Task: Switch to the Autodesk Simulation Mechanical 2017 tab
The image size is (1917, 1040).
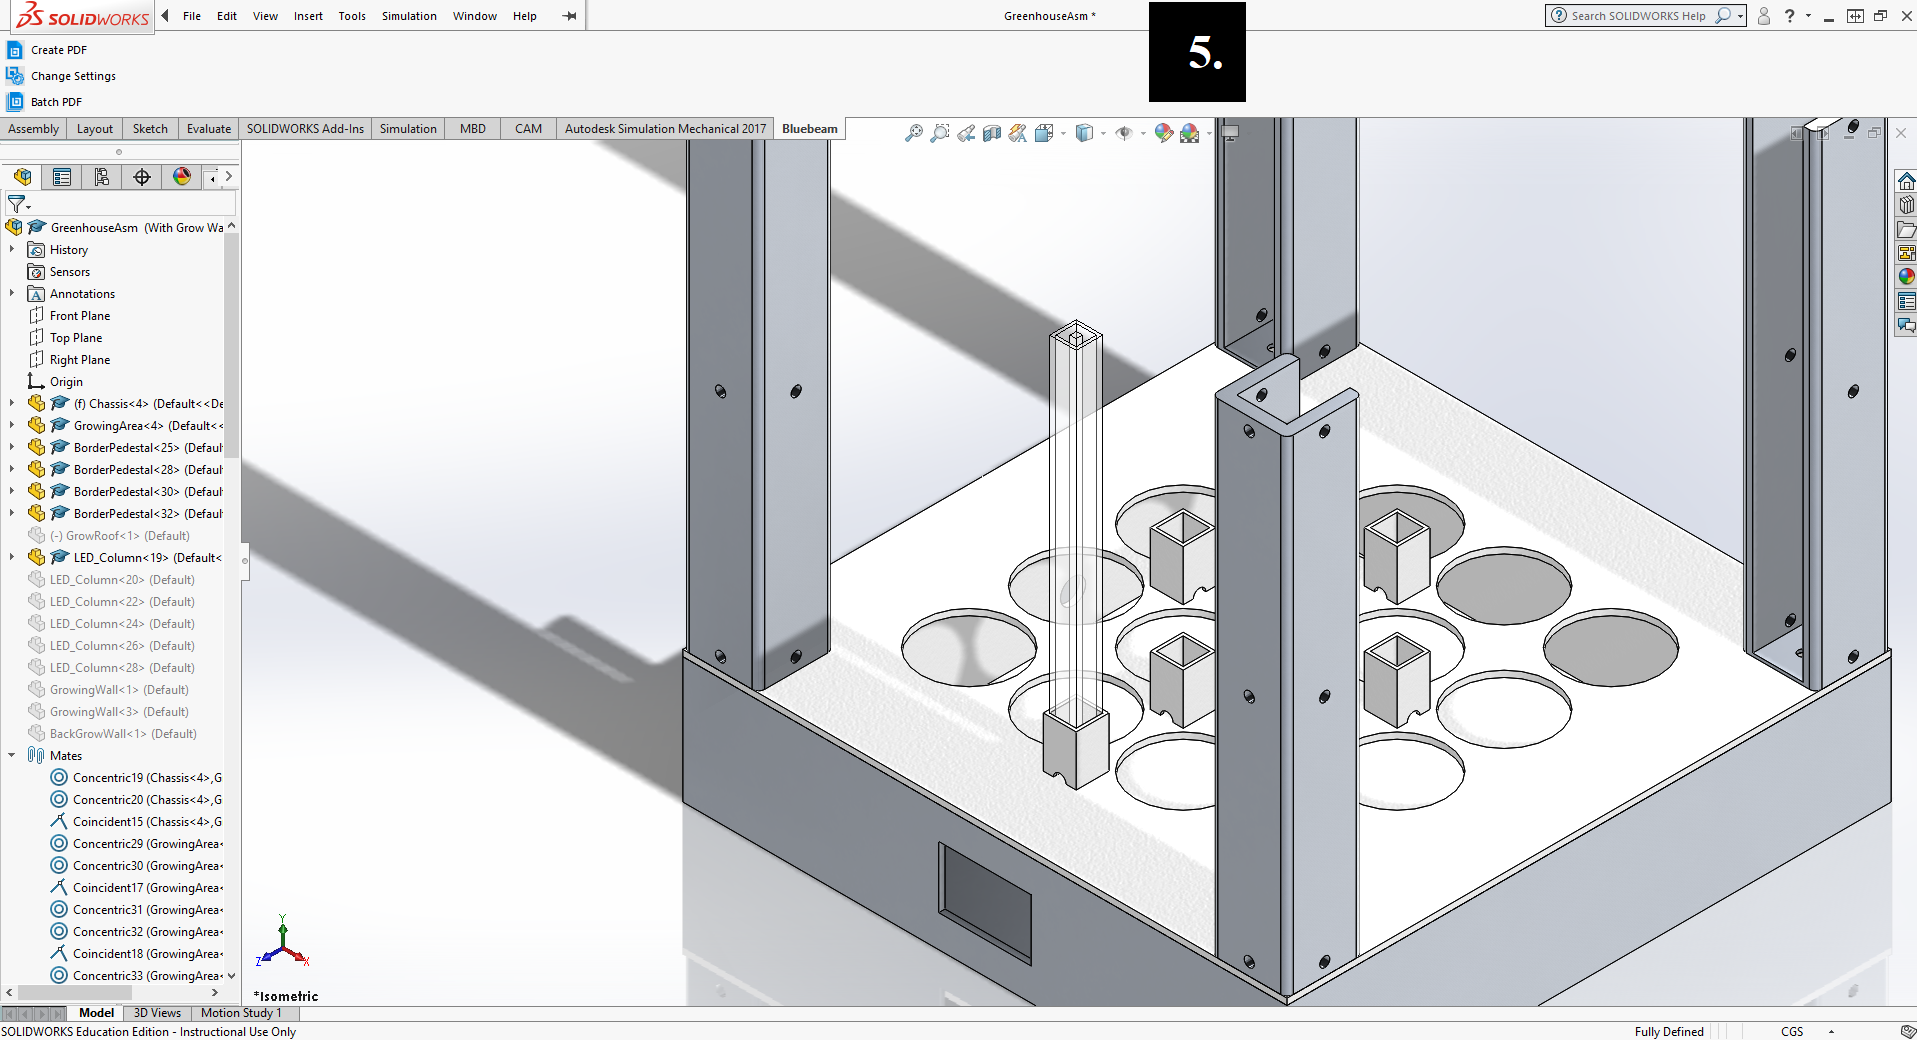Action: point(665,129)
